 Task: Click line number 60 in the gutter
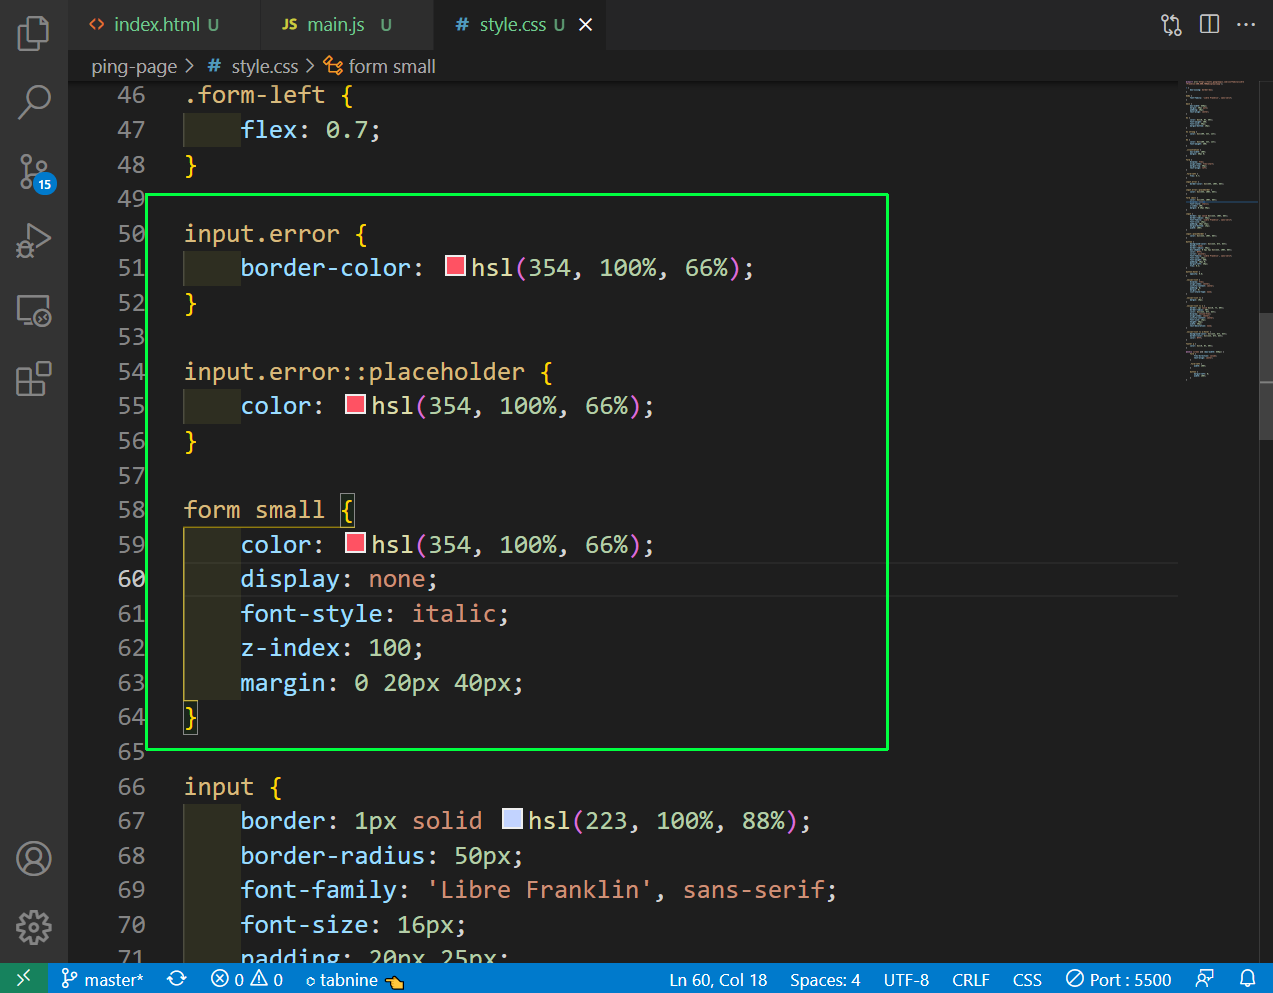[131, 579]
